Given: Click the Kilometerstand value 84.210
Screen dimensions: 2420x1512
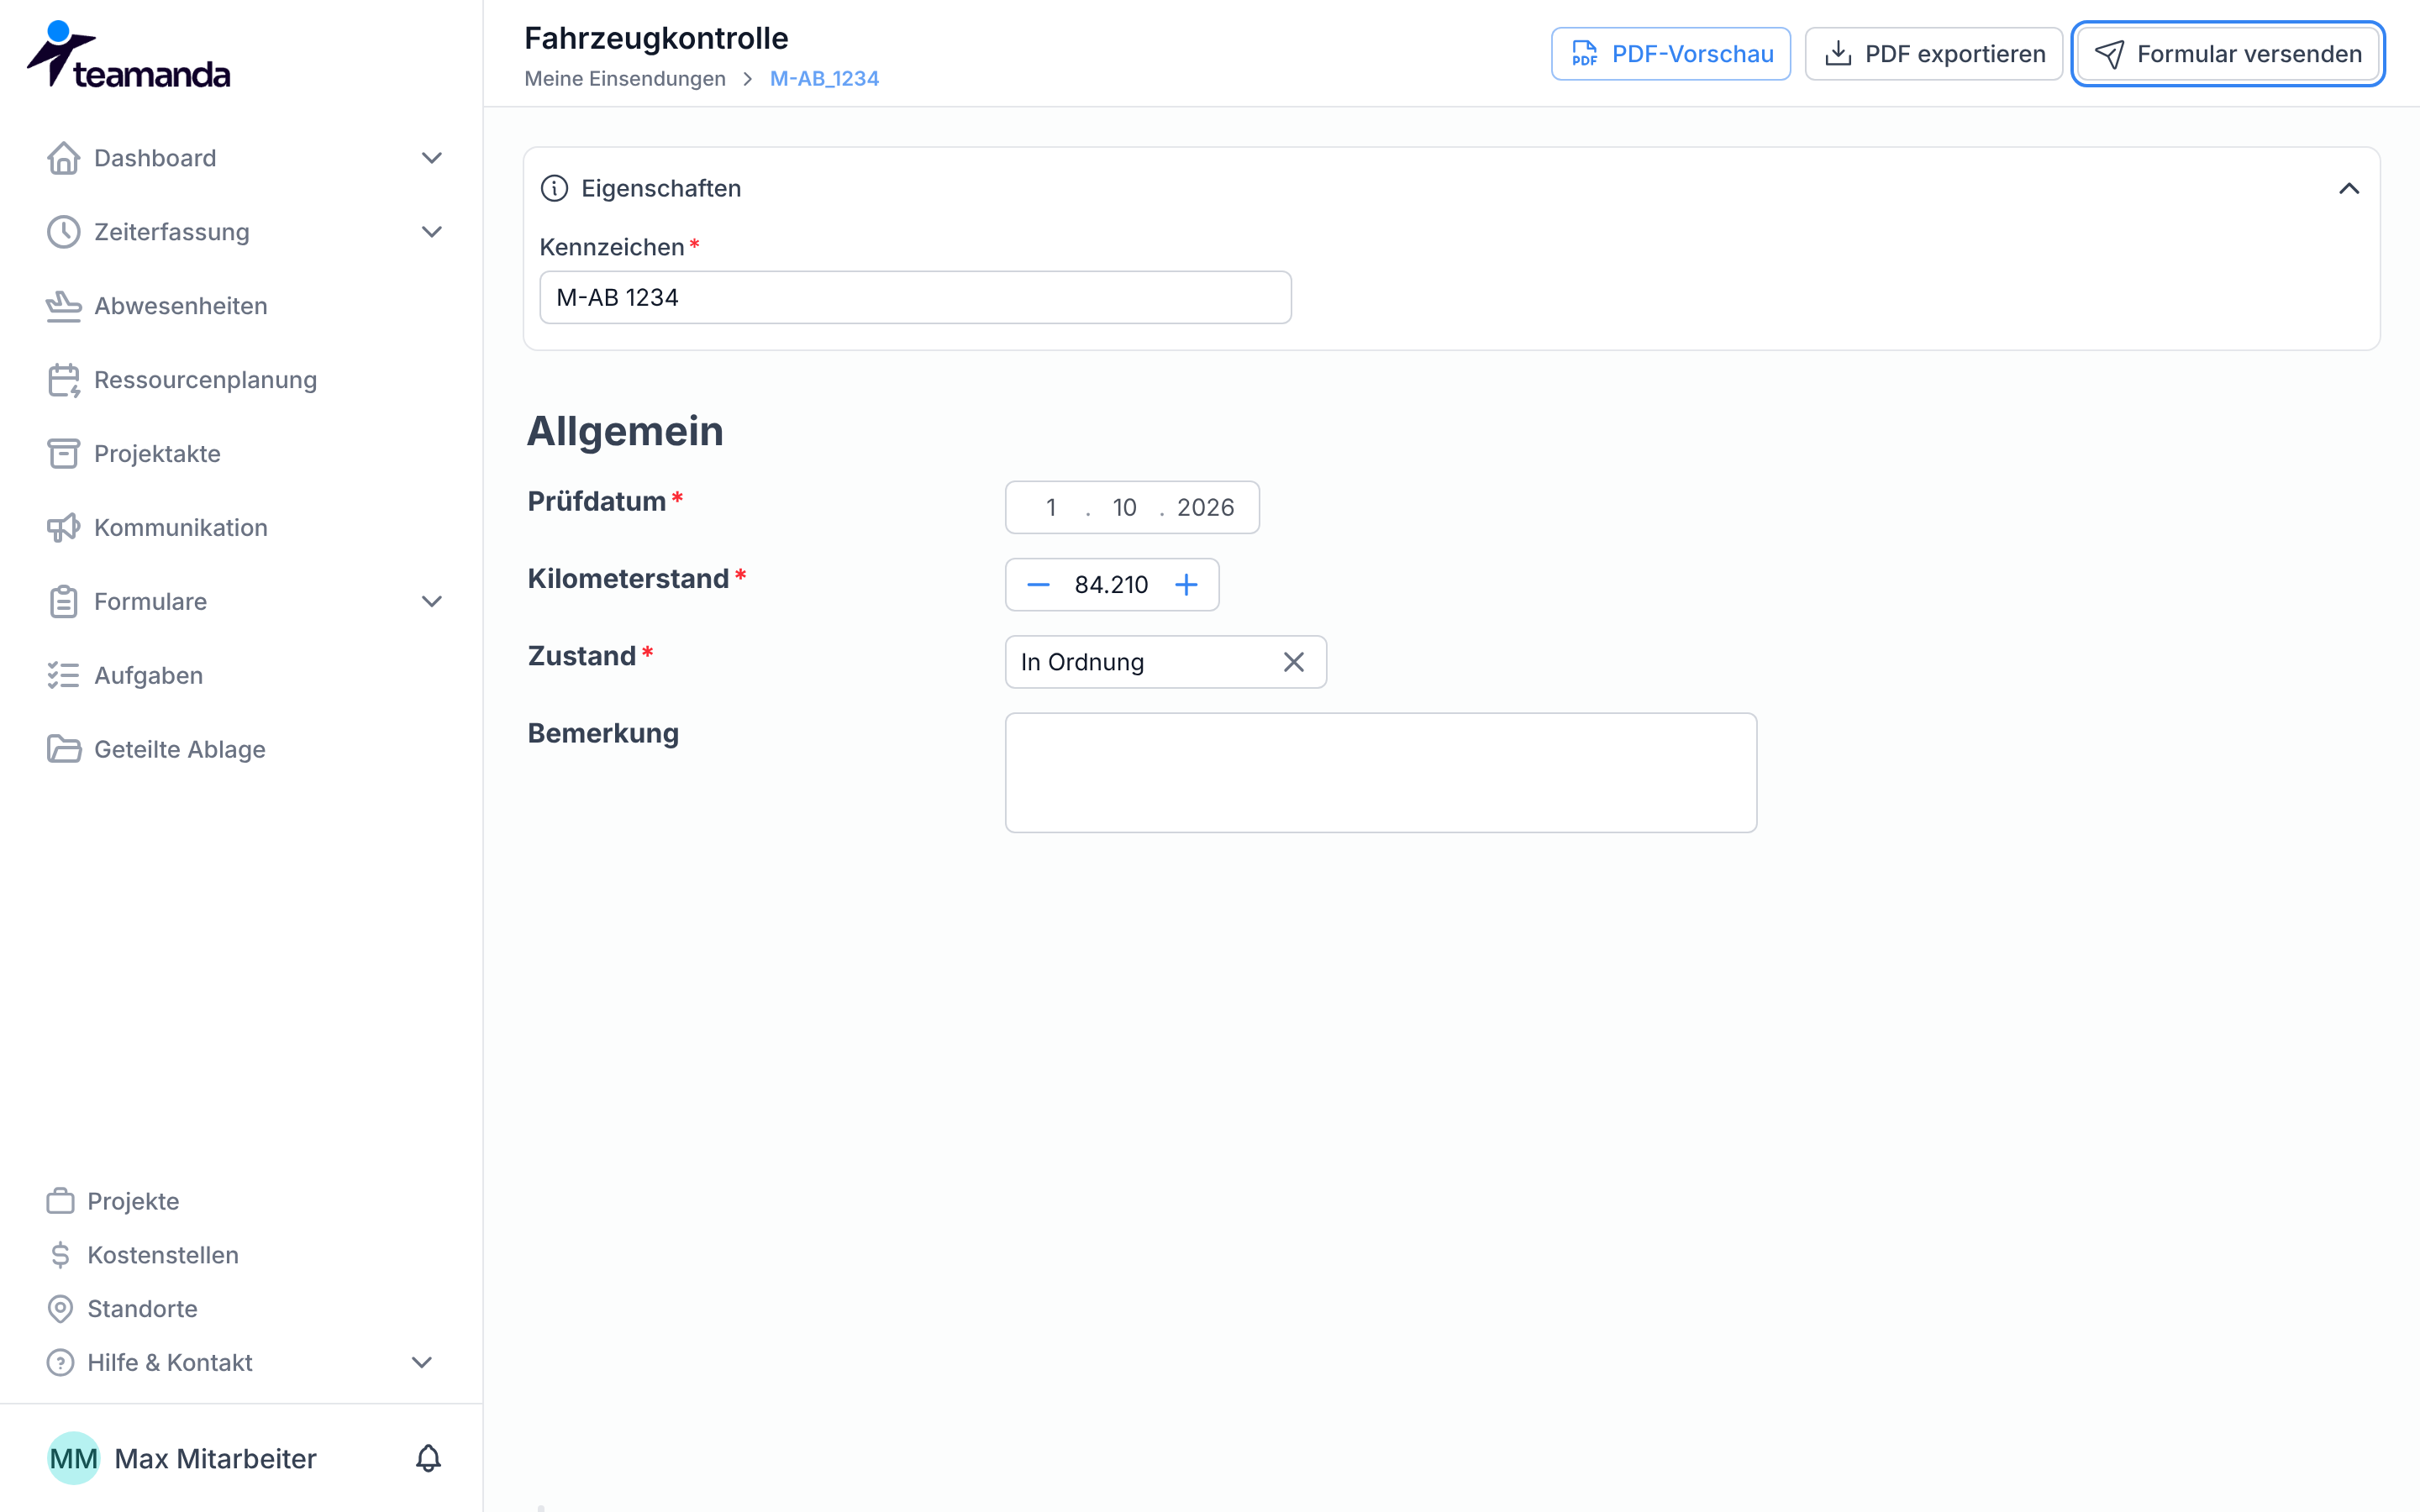Looking at the screenshot, I should (x=1111, y=585).
